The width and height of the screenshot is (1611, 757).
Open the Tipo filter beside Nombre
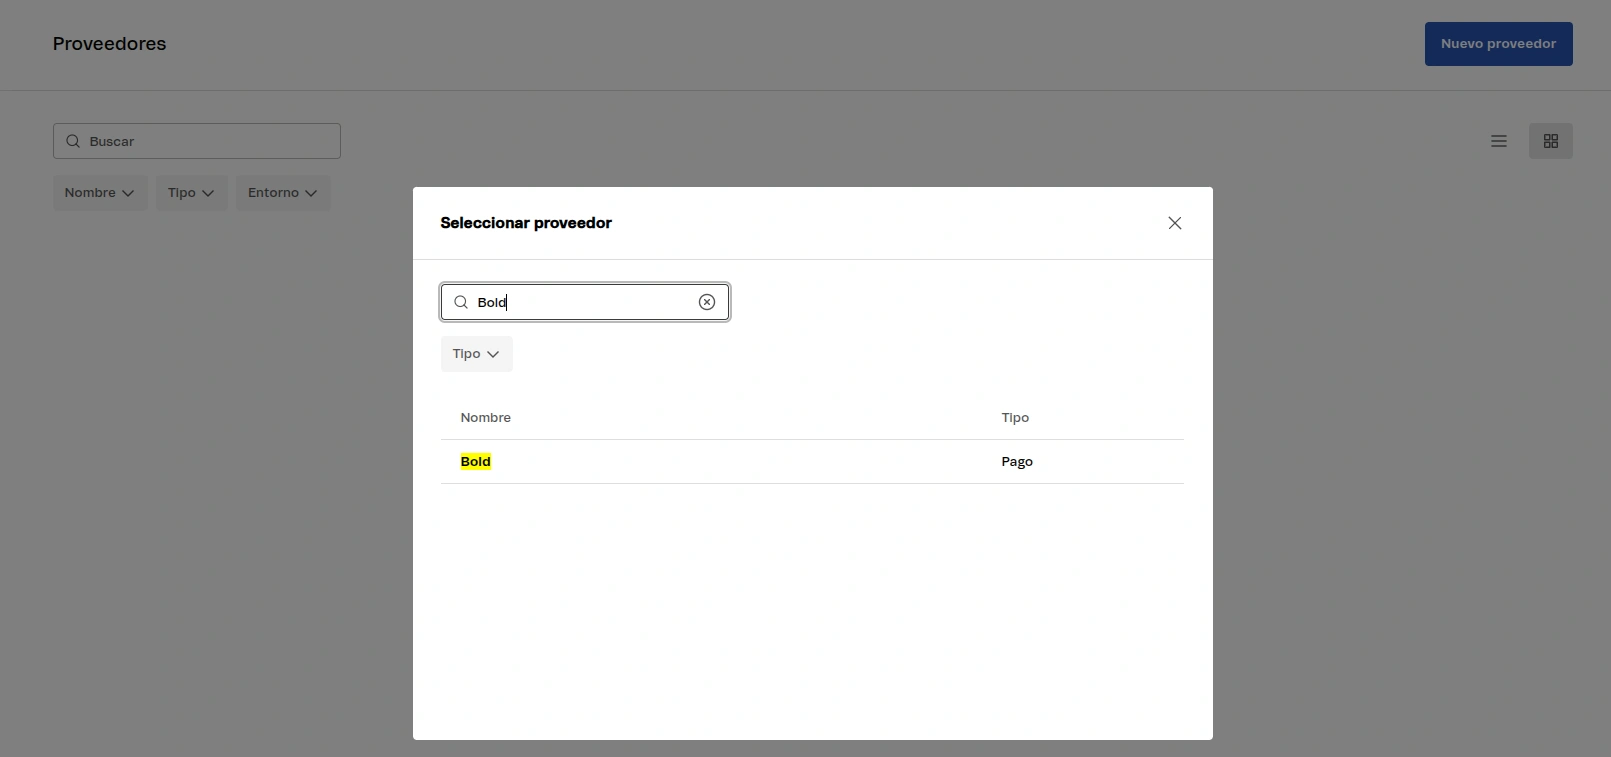[191, 193]
